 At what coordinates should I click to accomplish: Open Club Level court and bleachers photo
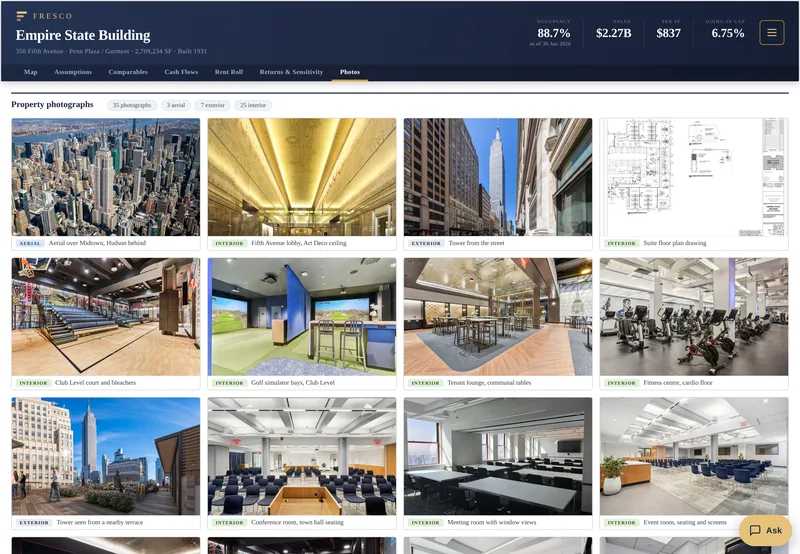[106, 317]
